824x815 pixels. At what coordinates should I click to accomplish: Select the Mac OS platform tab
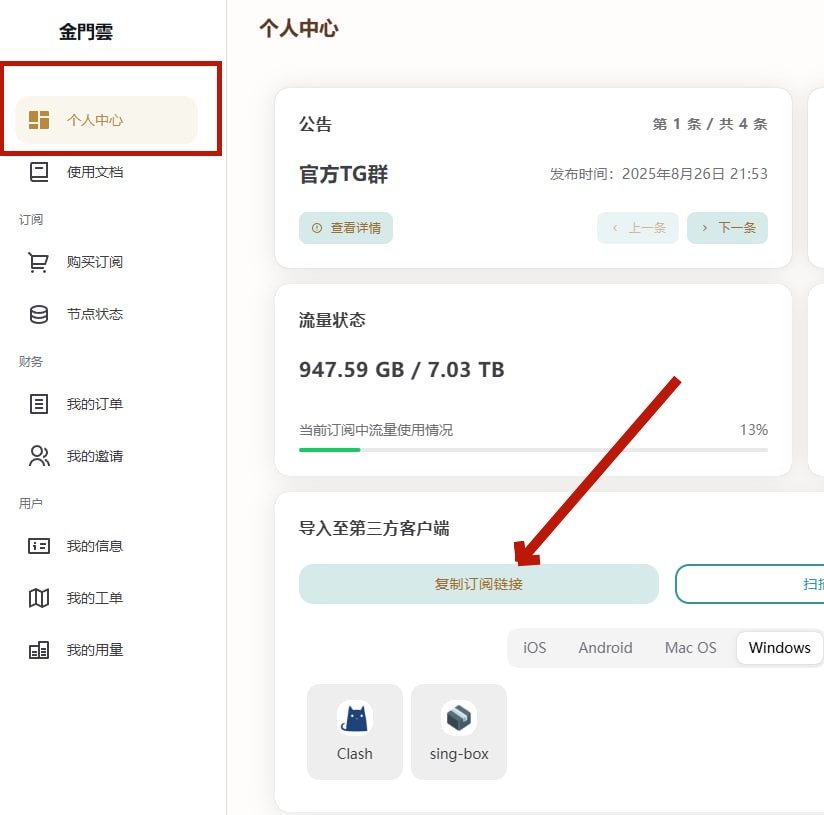[x=690, y=648]
